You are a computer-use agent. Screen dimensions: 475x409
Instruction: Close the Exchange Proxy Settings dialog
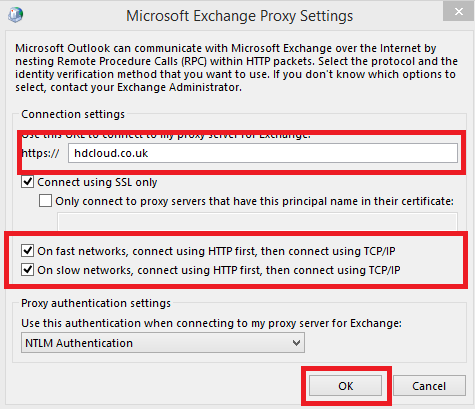459,12
